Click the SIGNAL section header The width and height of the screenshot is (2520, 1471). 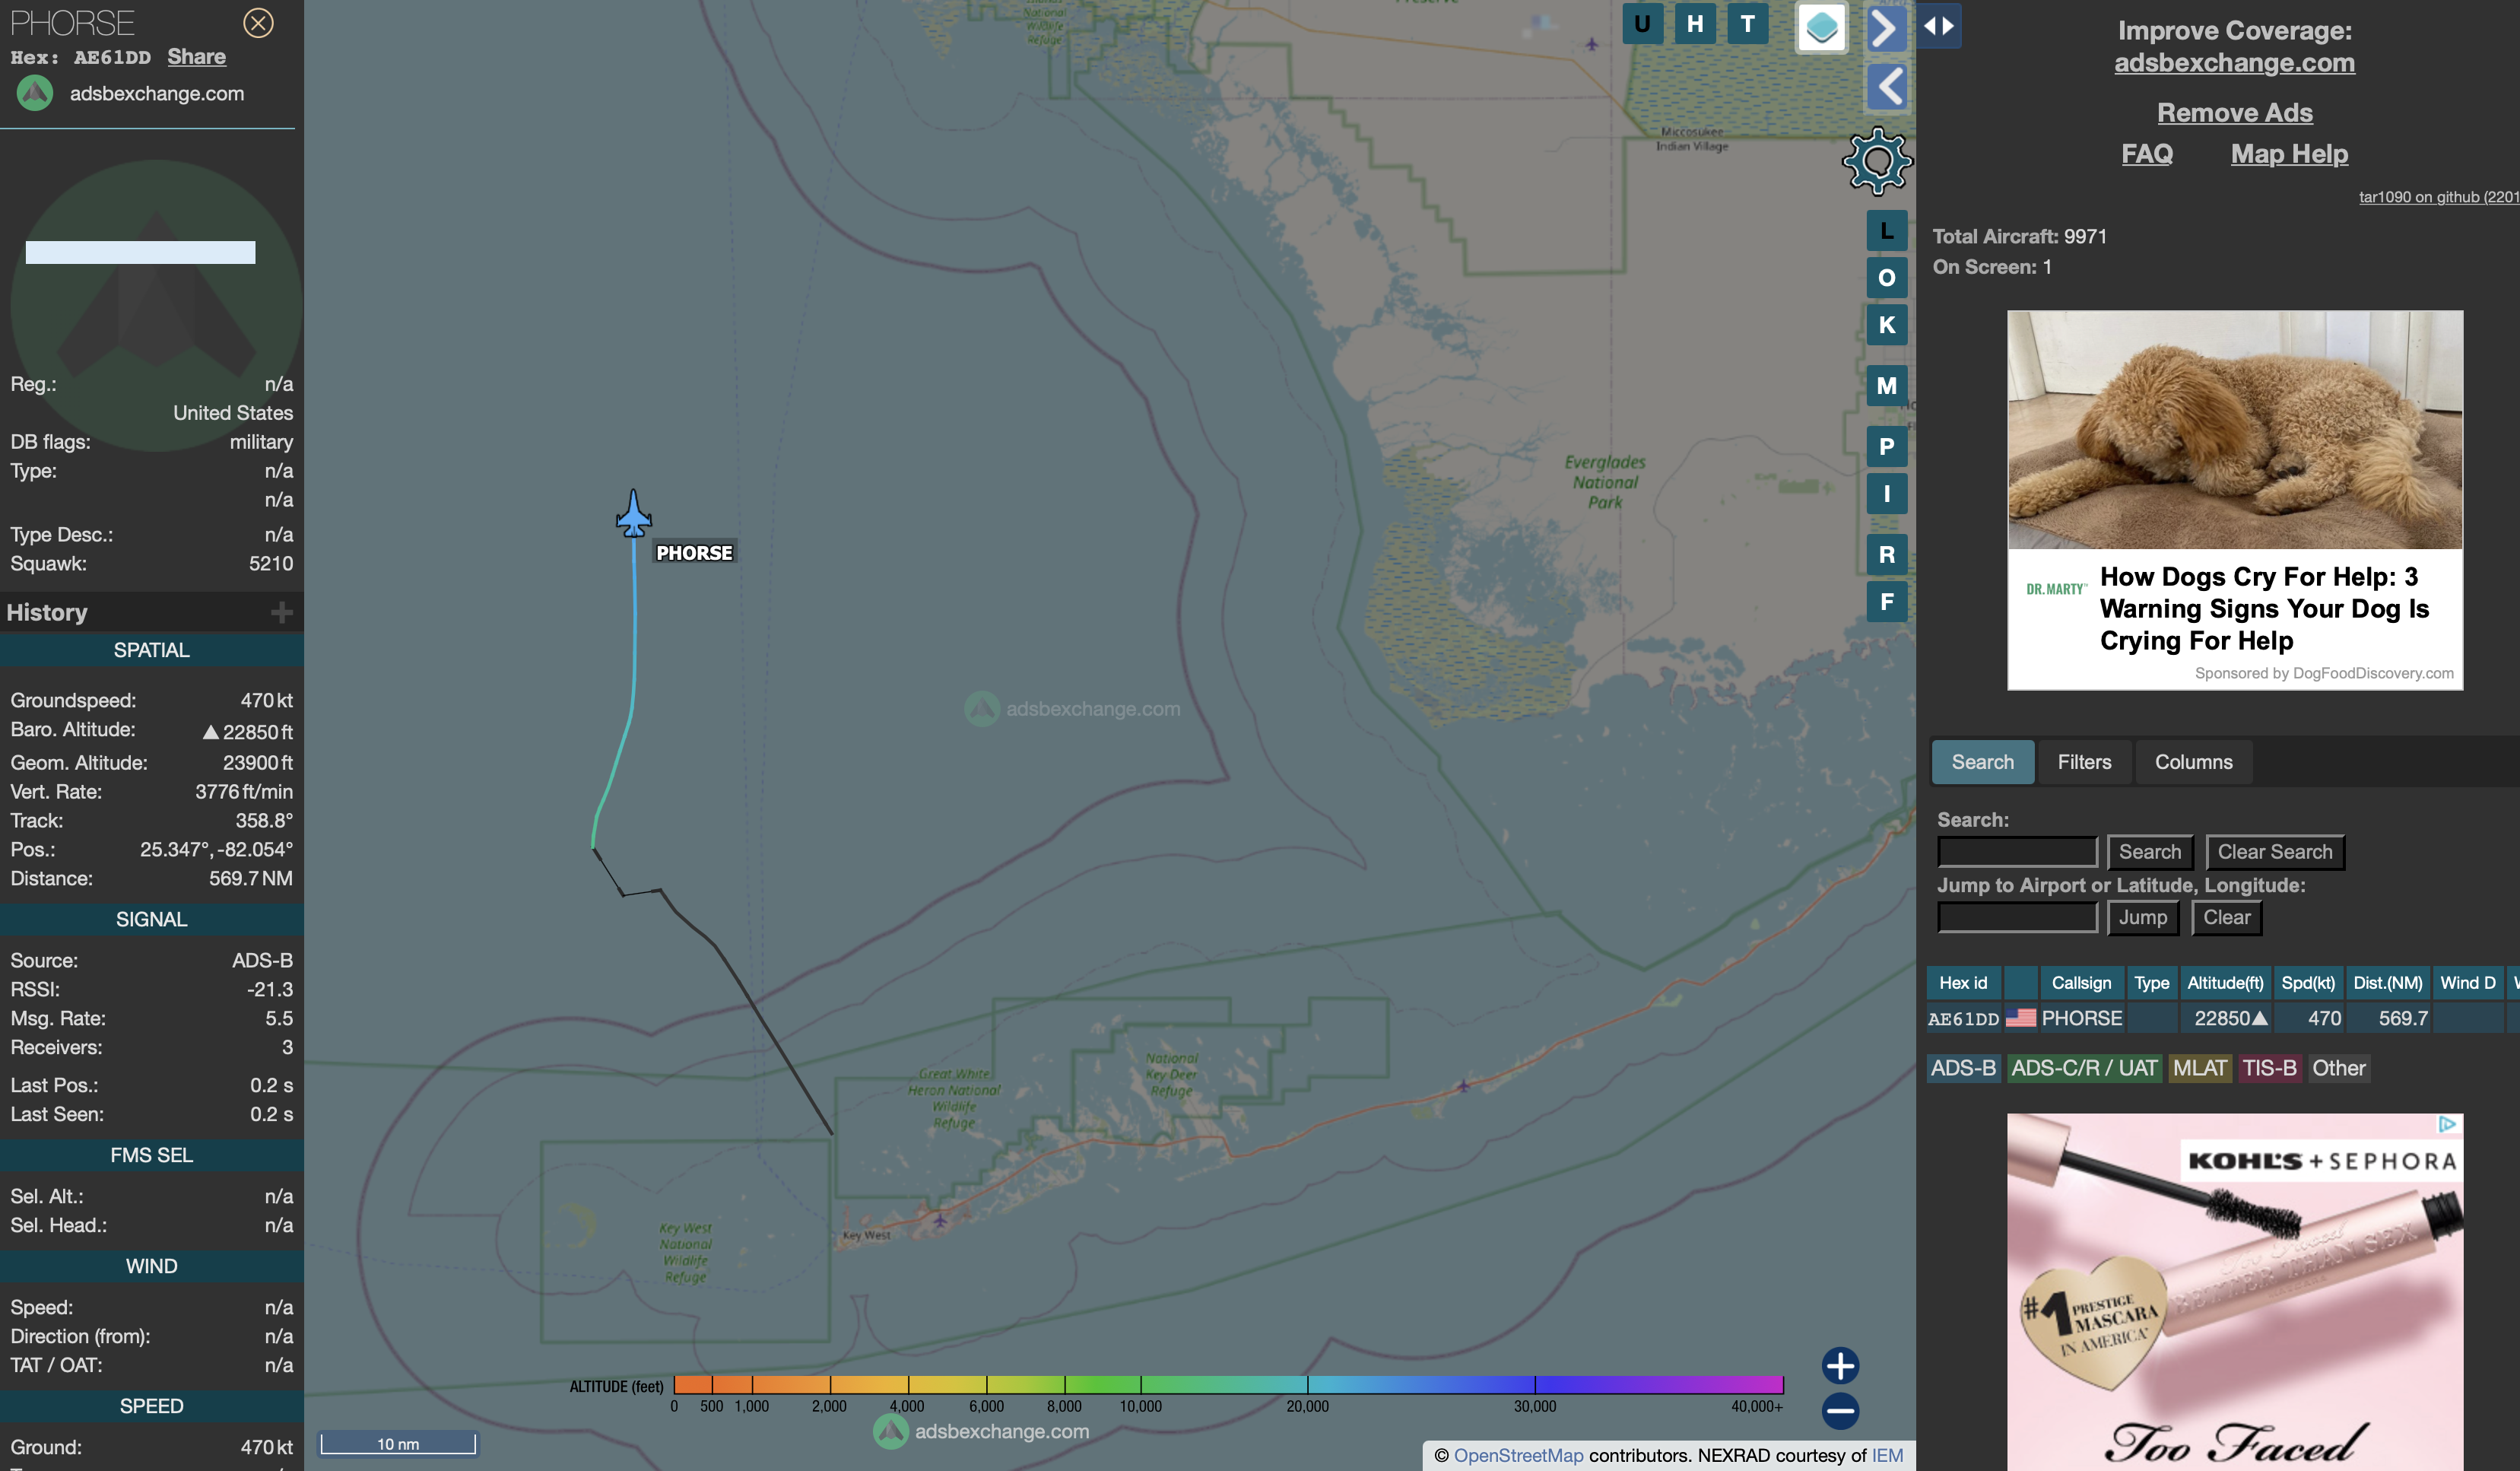pyautogui.click(x=151, y=919)
